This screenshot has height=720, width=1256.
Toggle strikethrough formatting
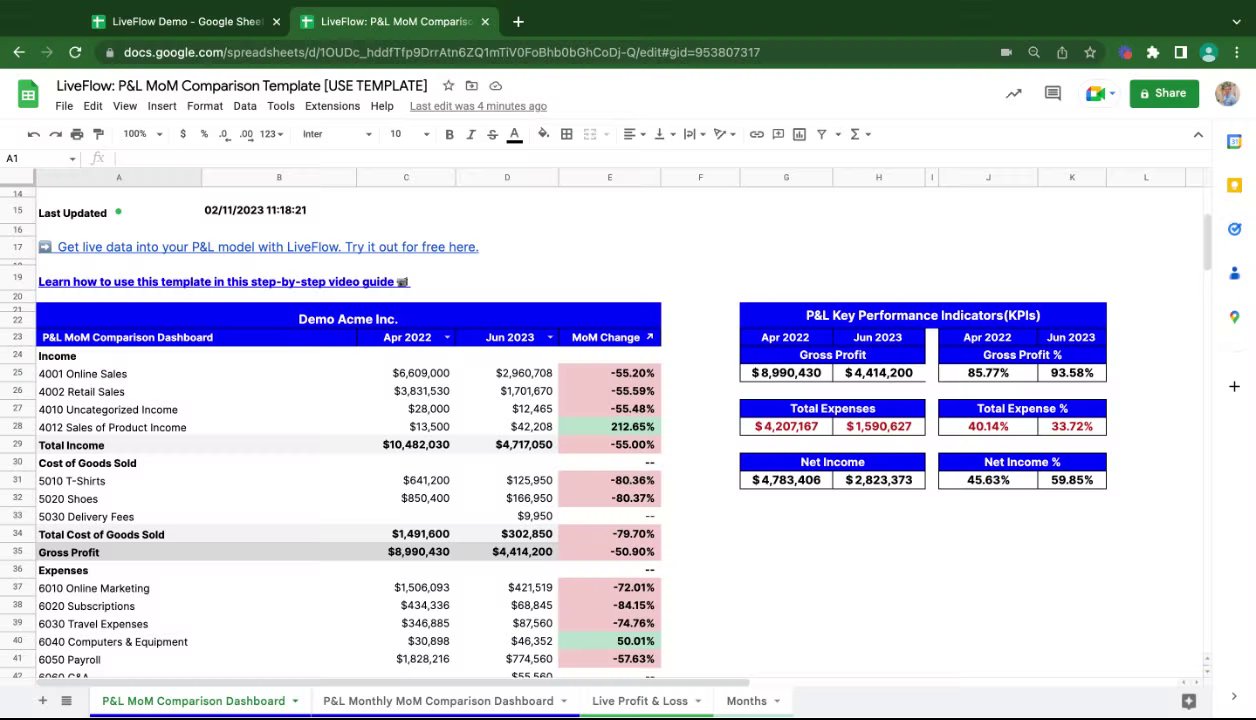[x=492, y=134]
